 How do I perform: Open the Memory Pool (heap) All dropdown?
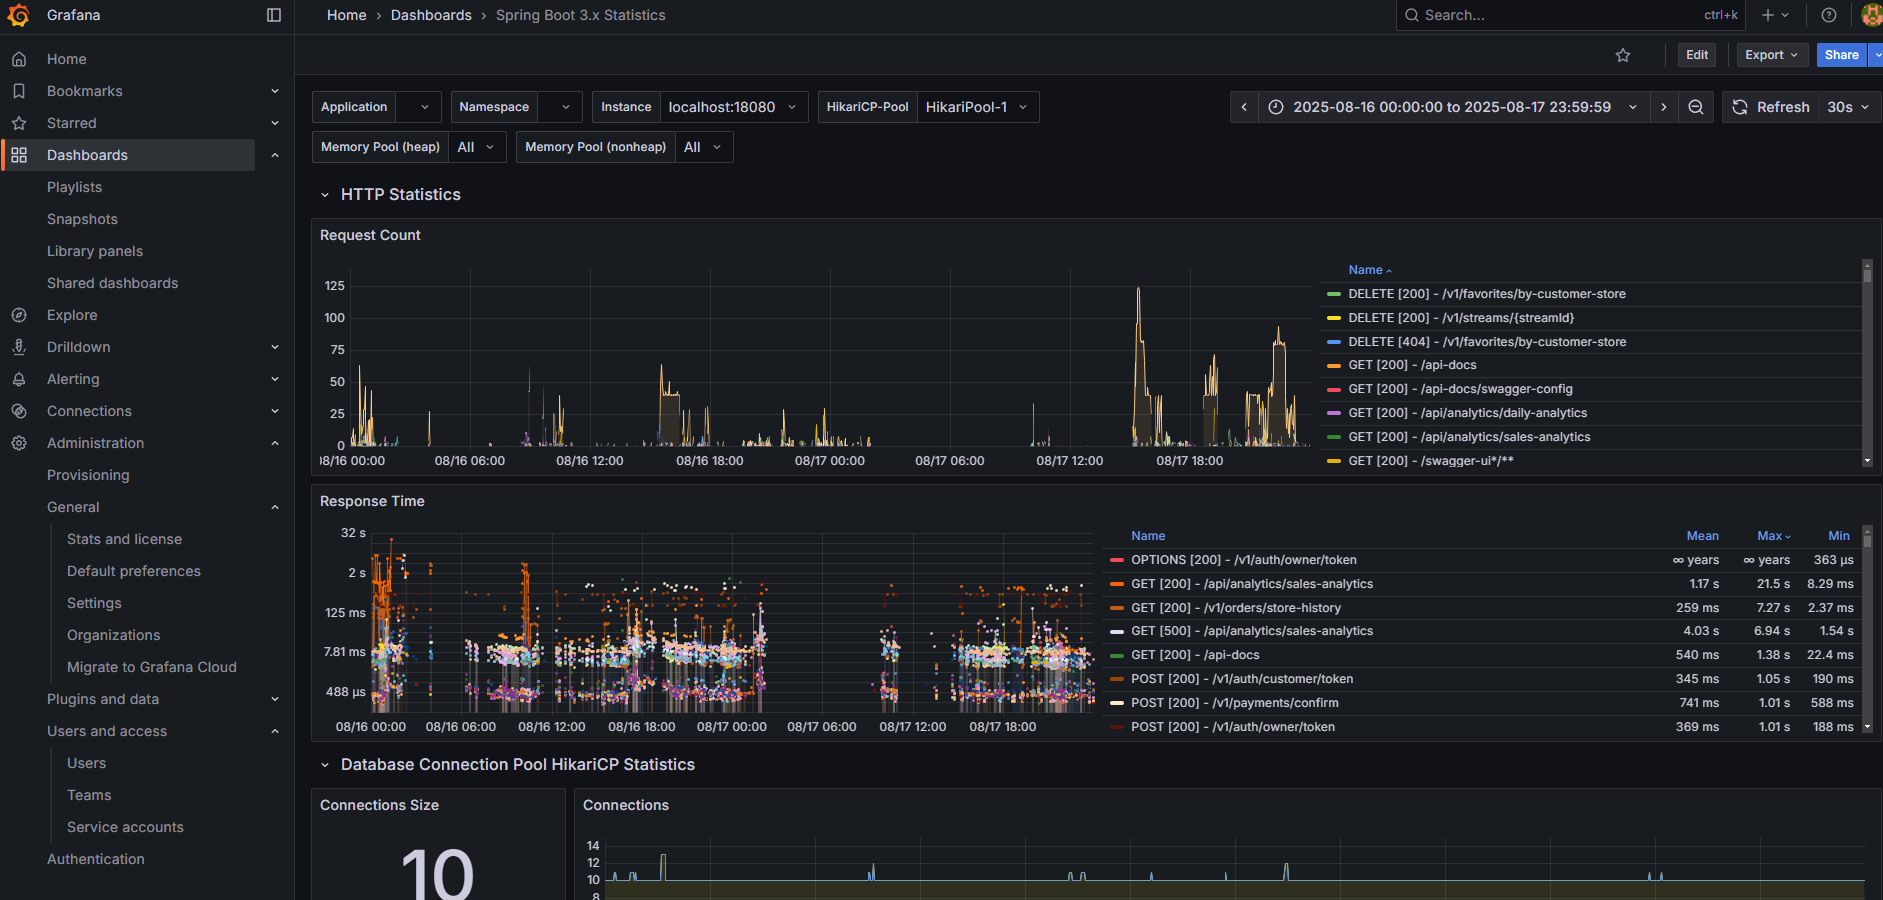[476, 147]
